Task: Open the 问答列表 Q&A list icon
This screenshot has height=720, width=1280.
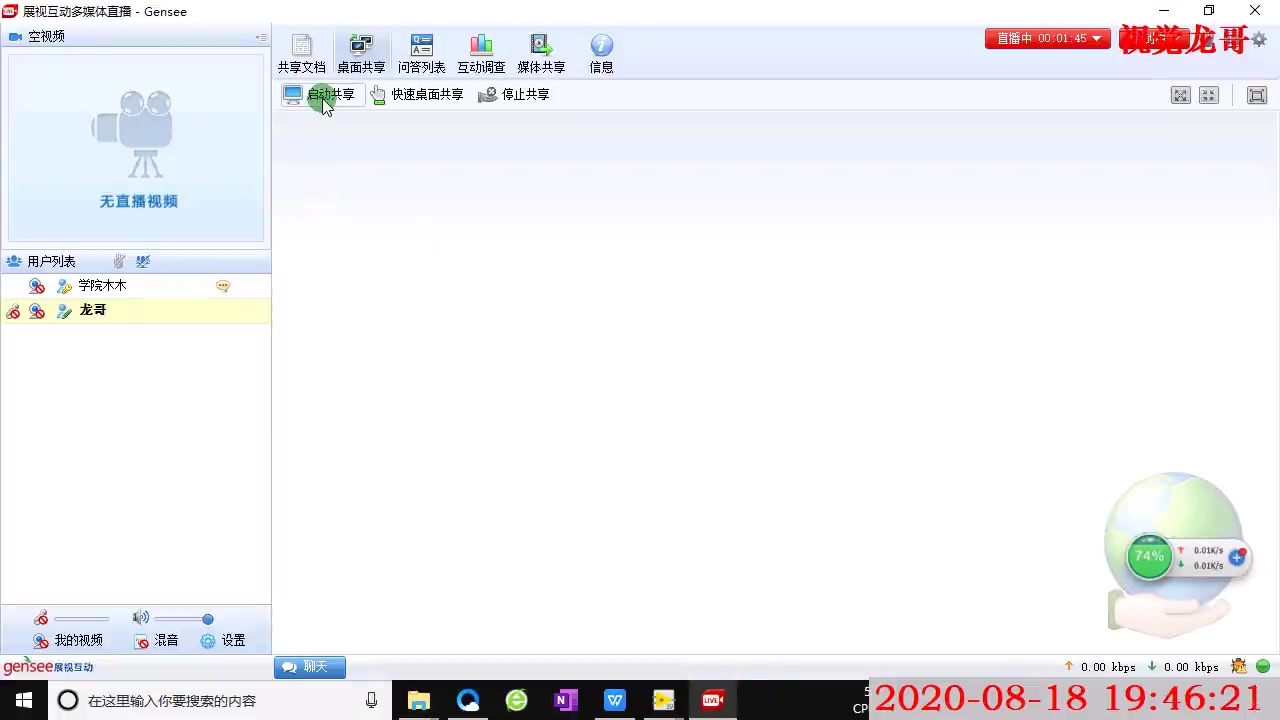Action: point(421,54)
